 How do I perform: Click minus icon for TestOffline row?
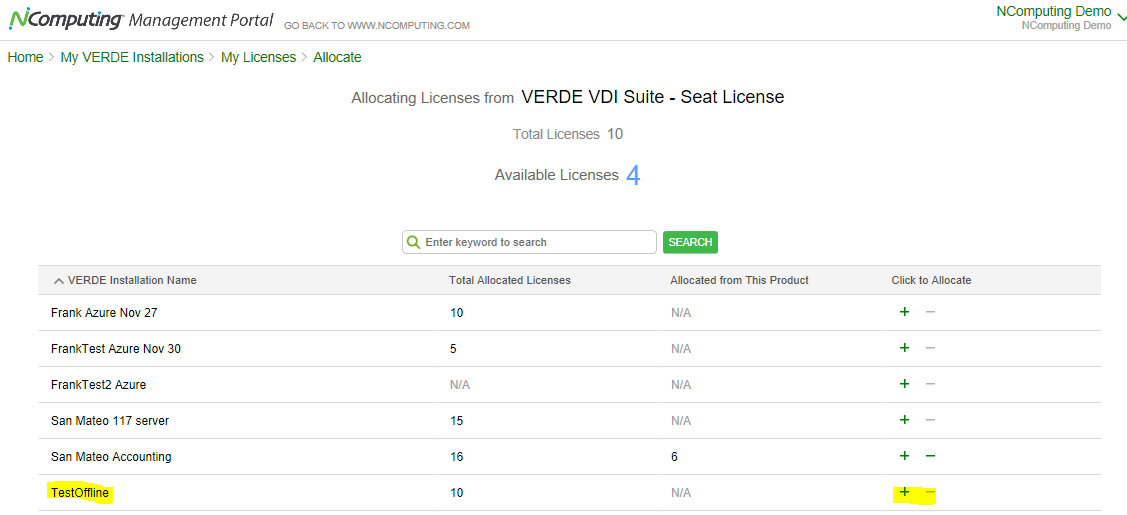tap(930, 492)
